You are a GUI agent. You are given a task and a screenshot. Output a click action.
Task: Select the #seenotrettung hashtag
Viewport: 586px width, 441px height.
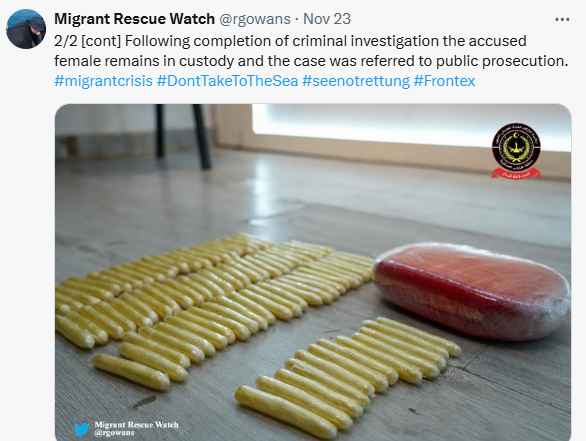[x=356, y=81]
